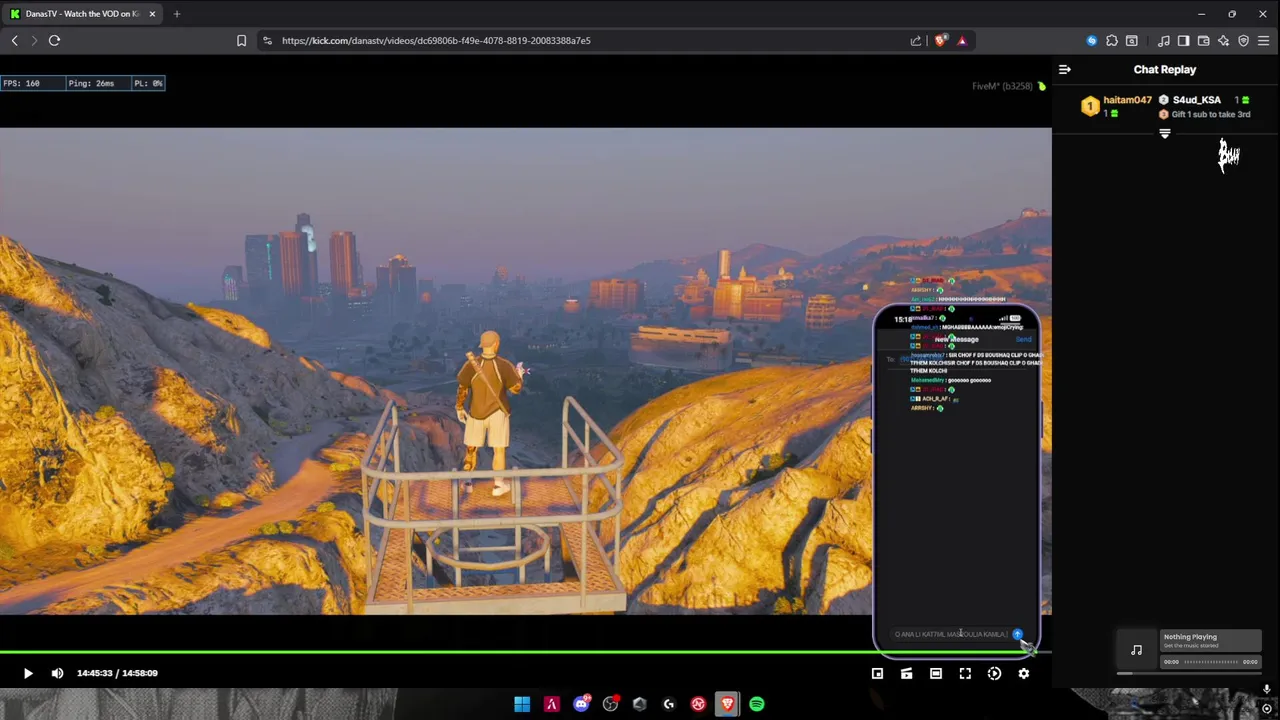Click Gift 1 sub to take 3rd
The image size is (1280, 720).
pos(1210,114)
